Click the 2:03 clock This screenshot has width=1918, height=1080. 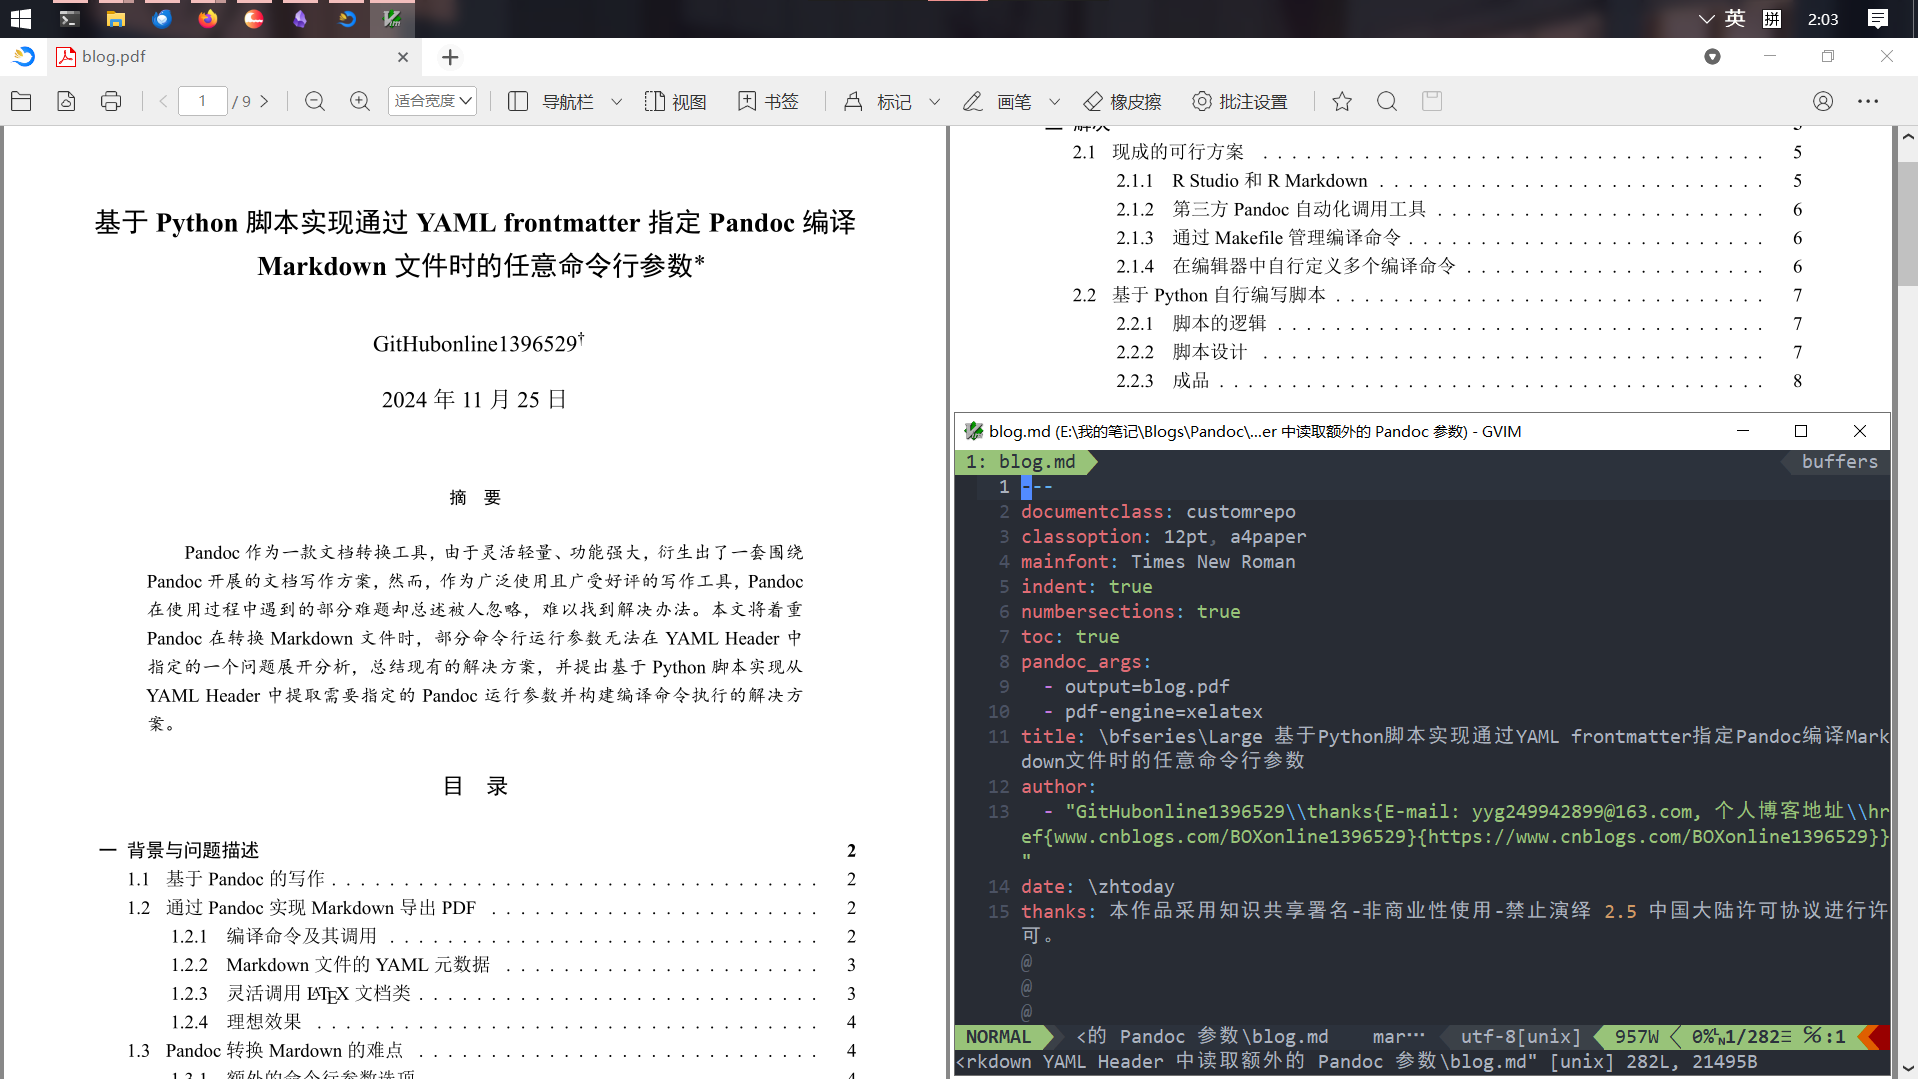(1823, 19)
